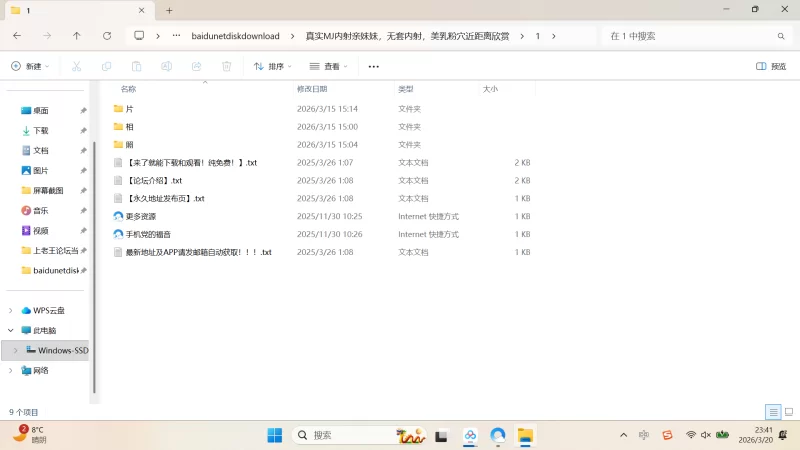This screenshot has width=800, height=450.
Task: Switch to details view in status bar
Action: coord(772,412)
